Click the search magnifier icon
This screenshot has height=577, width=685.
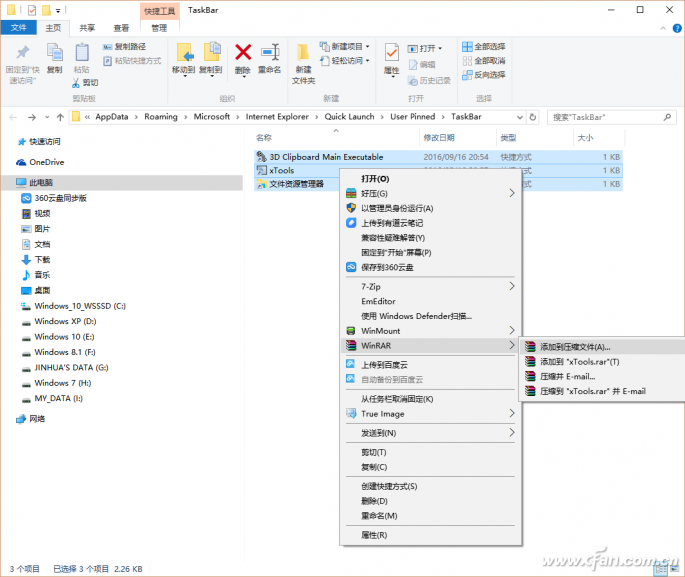click(667, 117)
